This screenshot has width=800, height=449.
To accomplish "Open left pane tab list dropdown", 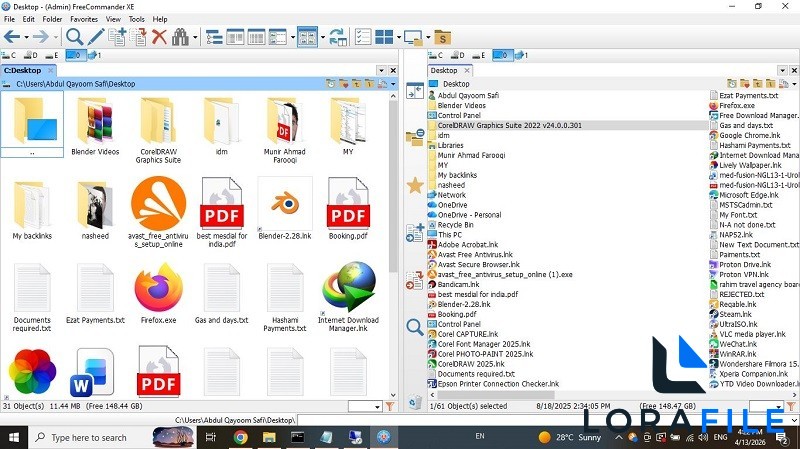I will pos(381,70).
